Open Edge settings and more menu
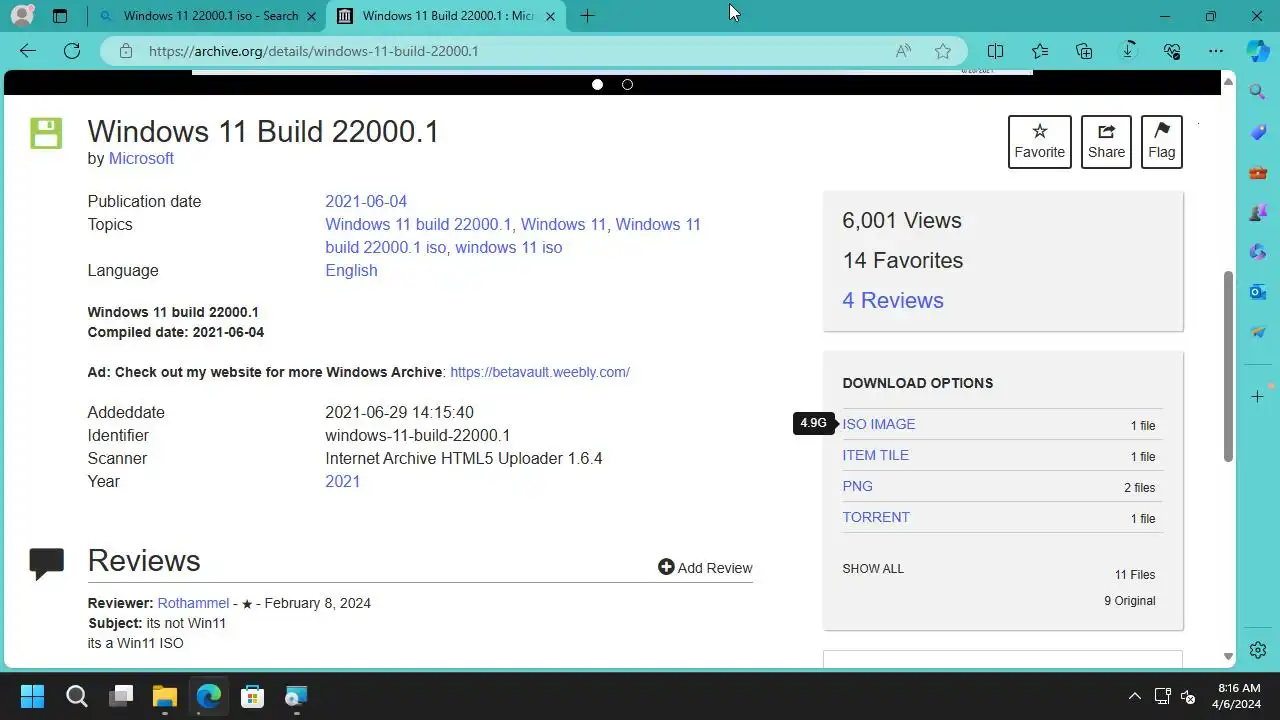Screen dimensions: 1280x720 (x=1216, y=51)
